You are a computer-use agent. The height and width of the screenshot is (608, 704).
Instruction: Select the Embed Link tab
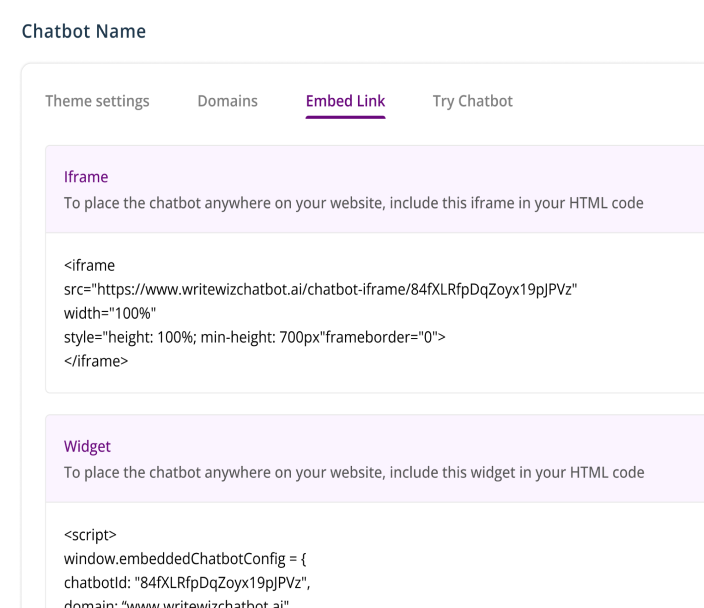tap(345, 101)
